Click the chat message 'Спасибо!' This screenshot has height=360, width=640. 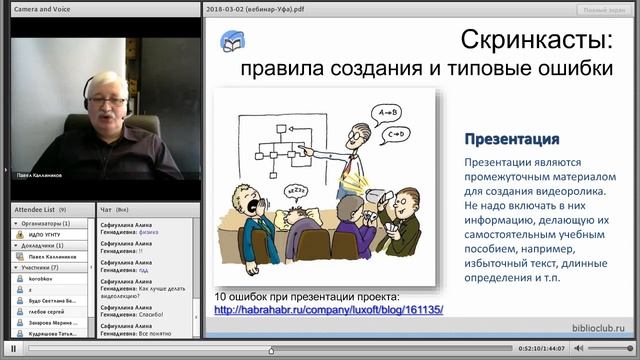click(x=151, y=315)
